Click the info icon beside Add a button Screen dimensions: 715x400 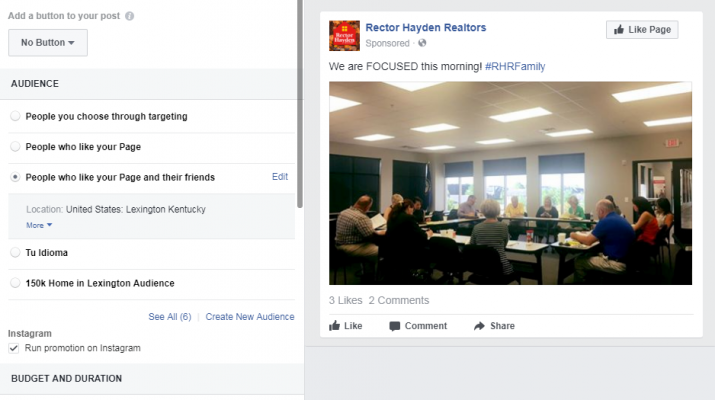tap(130, 16)
